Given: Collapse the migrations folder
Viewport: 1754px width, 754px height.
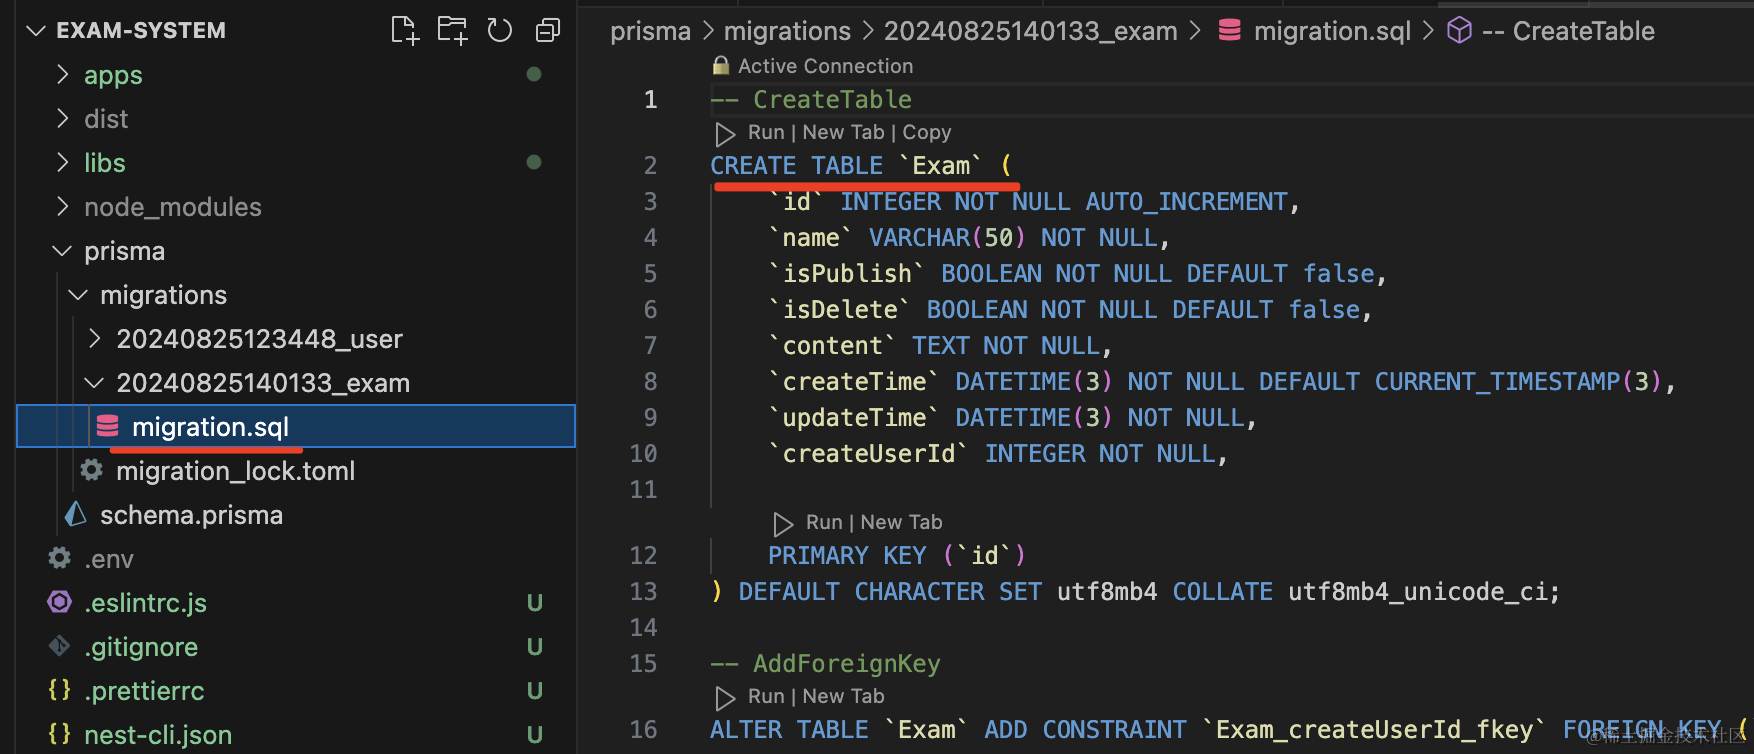Looking at the screenshot, I should (x=78, y=295).
